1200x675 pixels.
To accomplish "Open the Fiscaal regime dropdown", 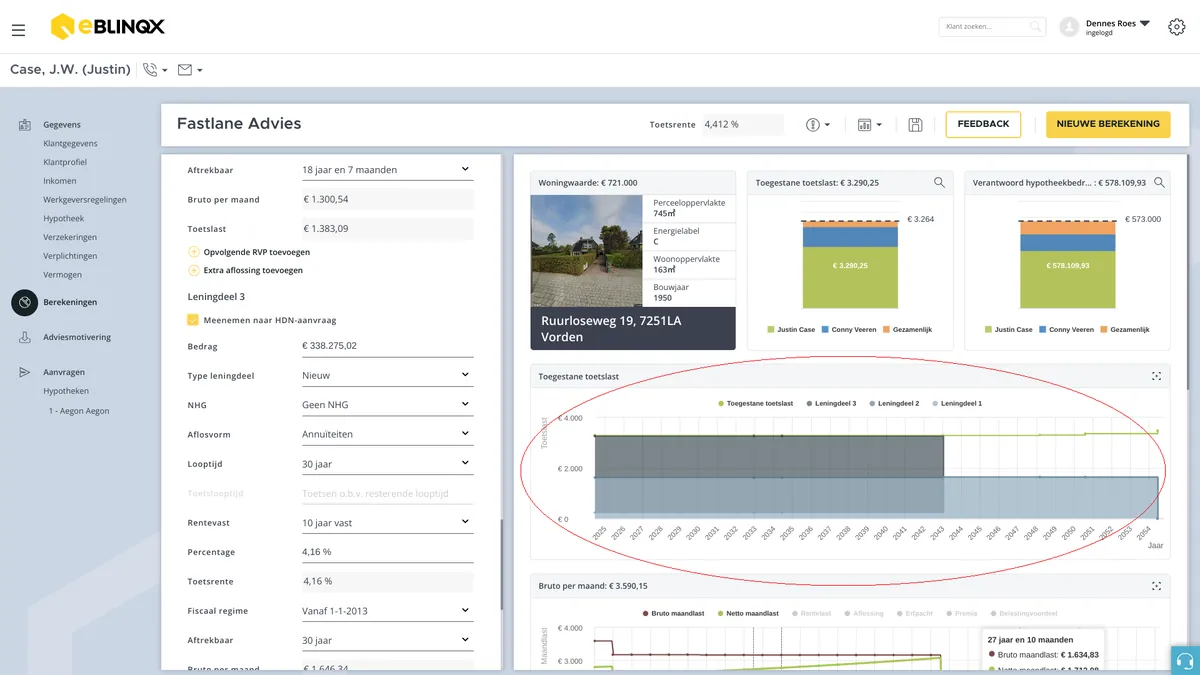I will tap(387, 611).
